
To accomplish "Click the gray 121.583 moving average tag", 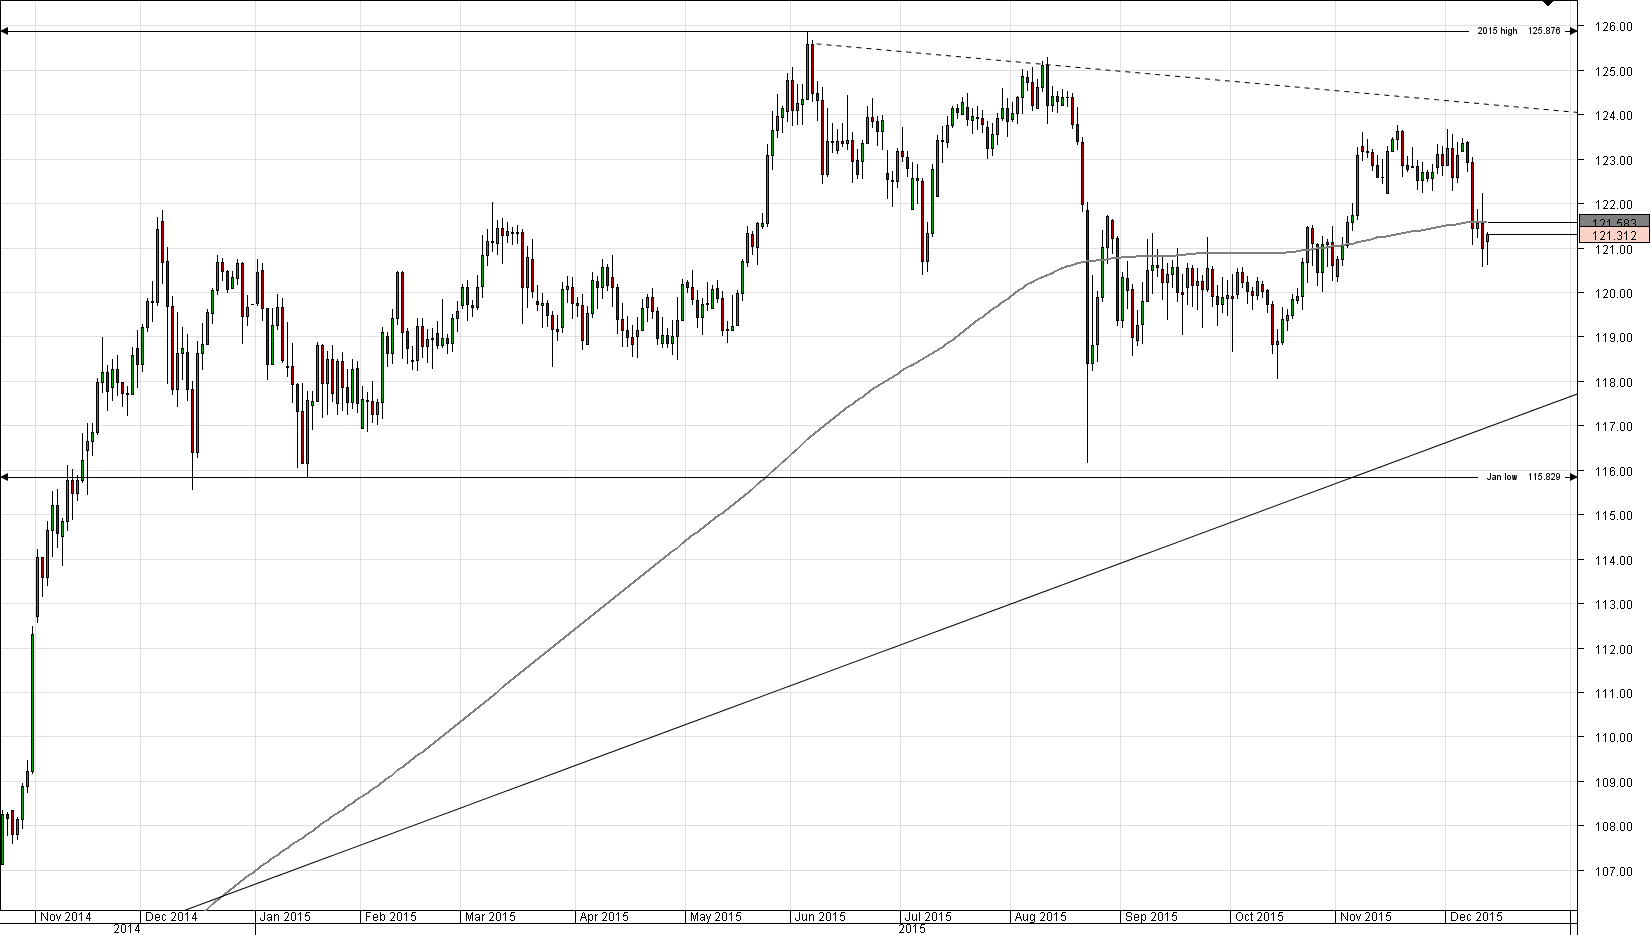I will tap(1614, 222).
